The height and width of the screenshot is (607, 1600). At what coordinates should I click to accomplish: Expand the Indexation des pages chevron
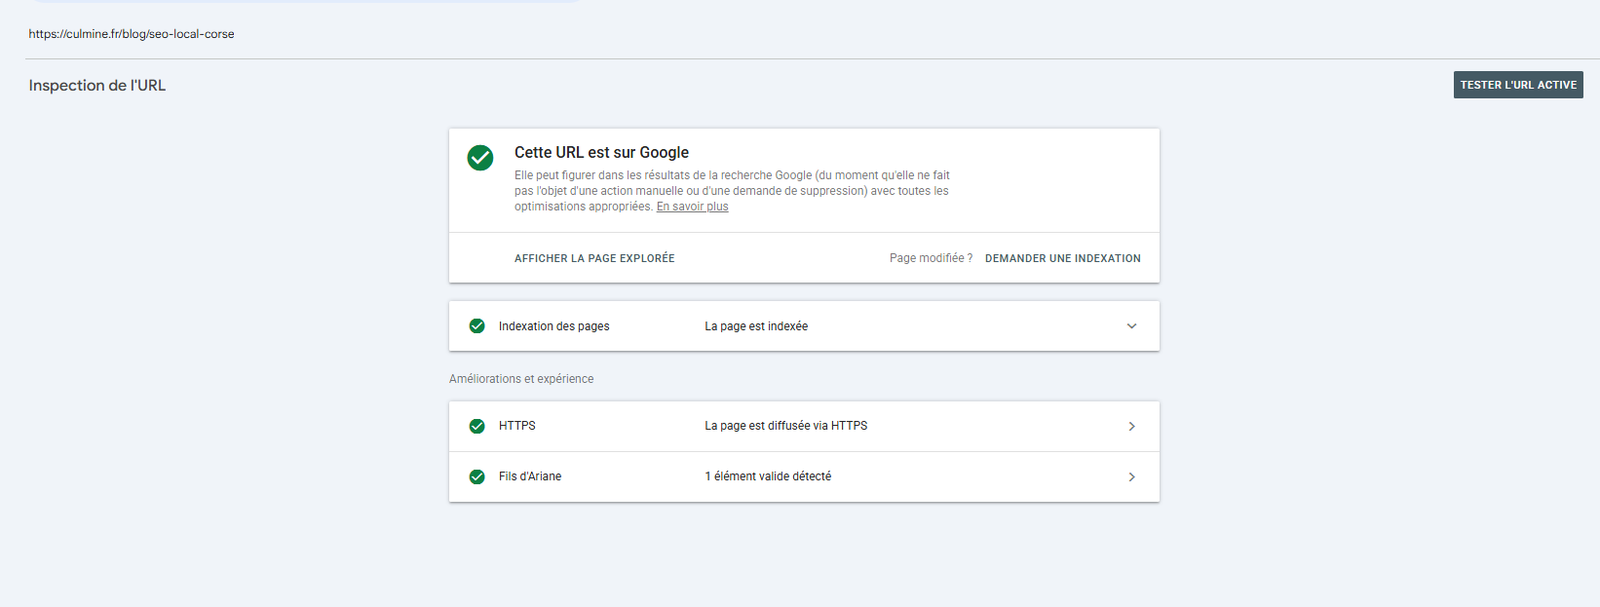pyautogui.click(x=1131, y=326)
